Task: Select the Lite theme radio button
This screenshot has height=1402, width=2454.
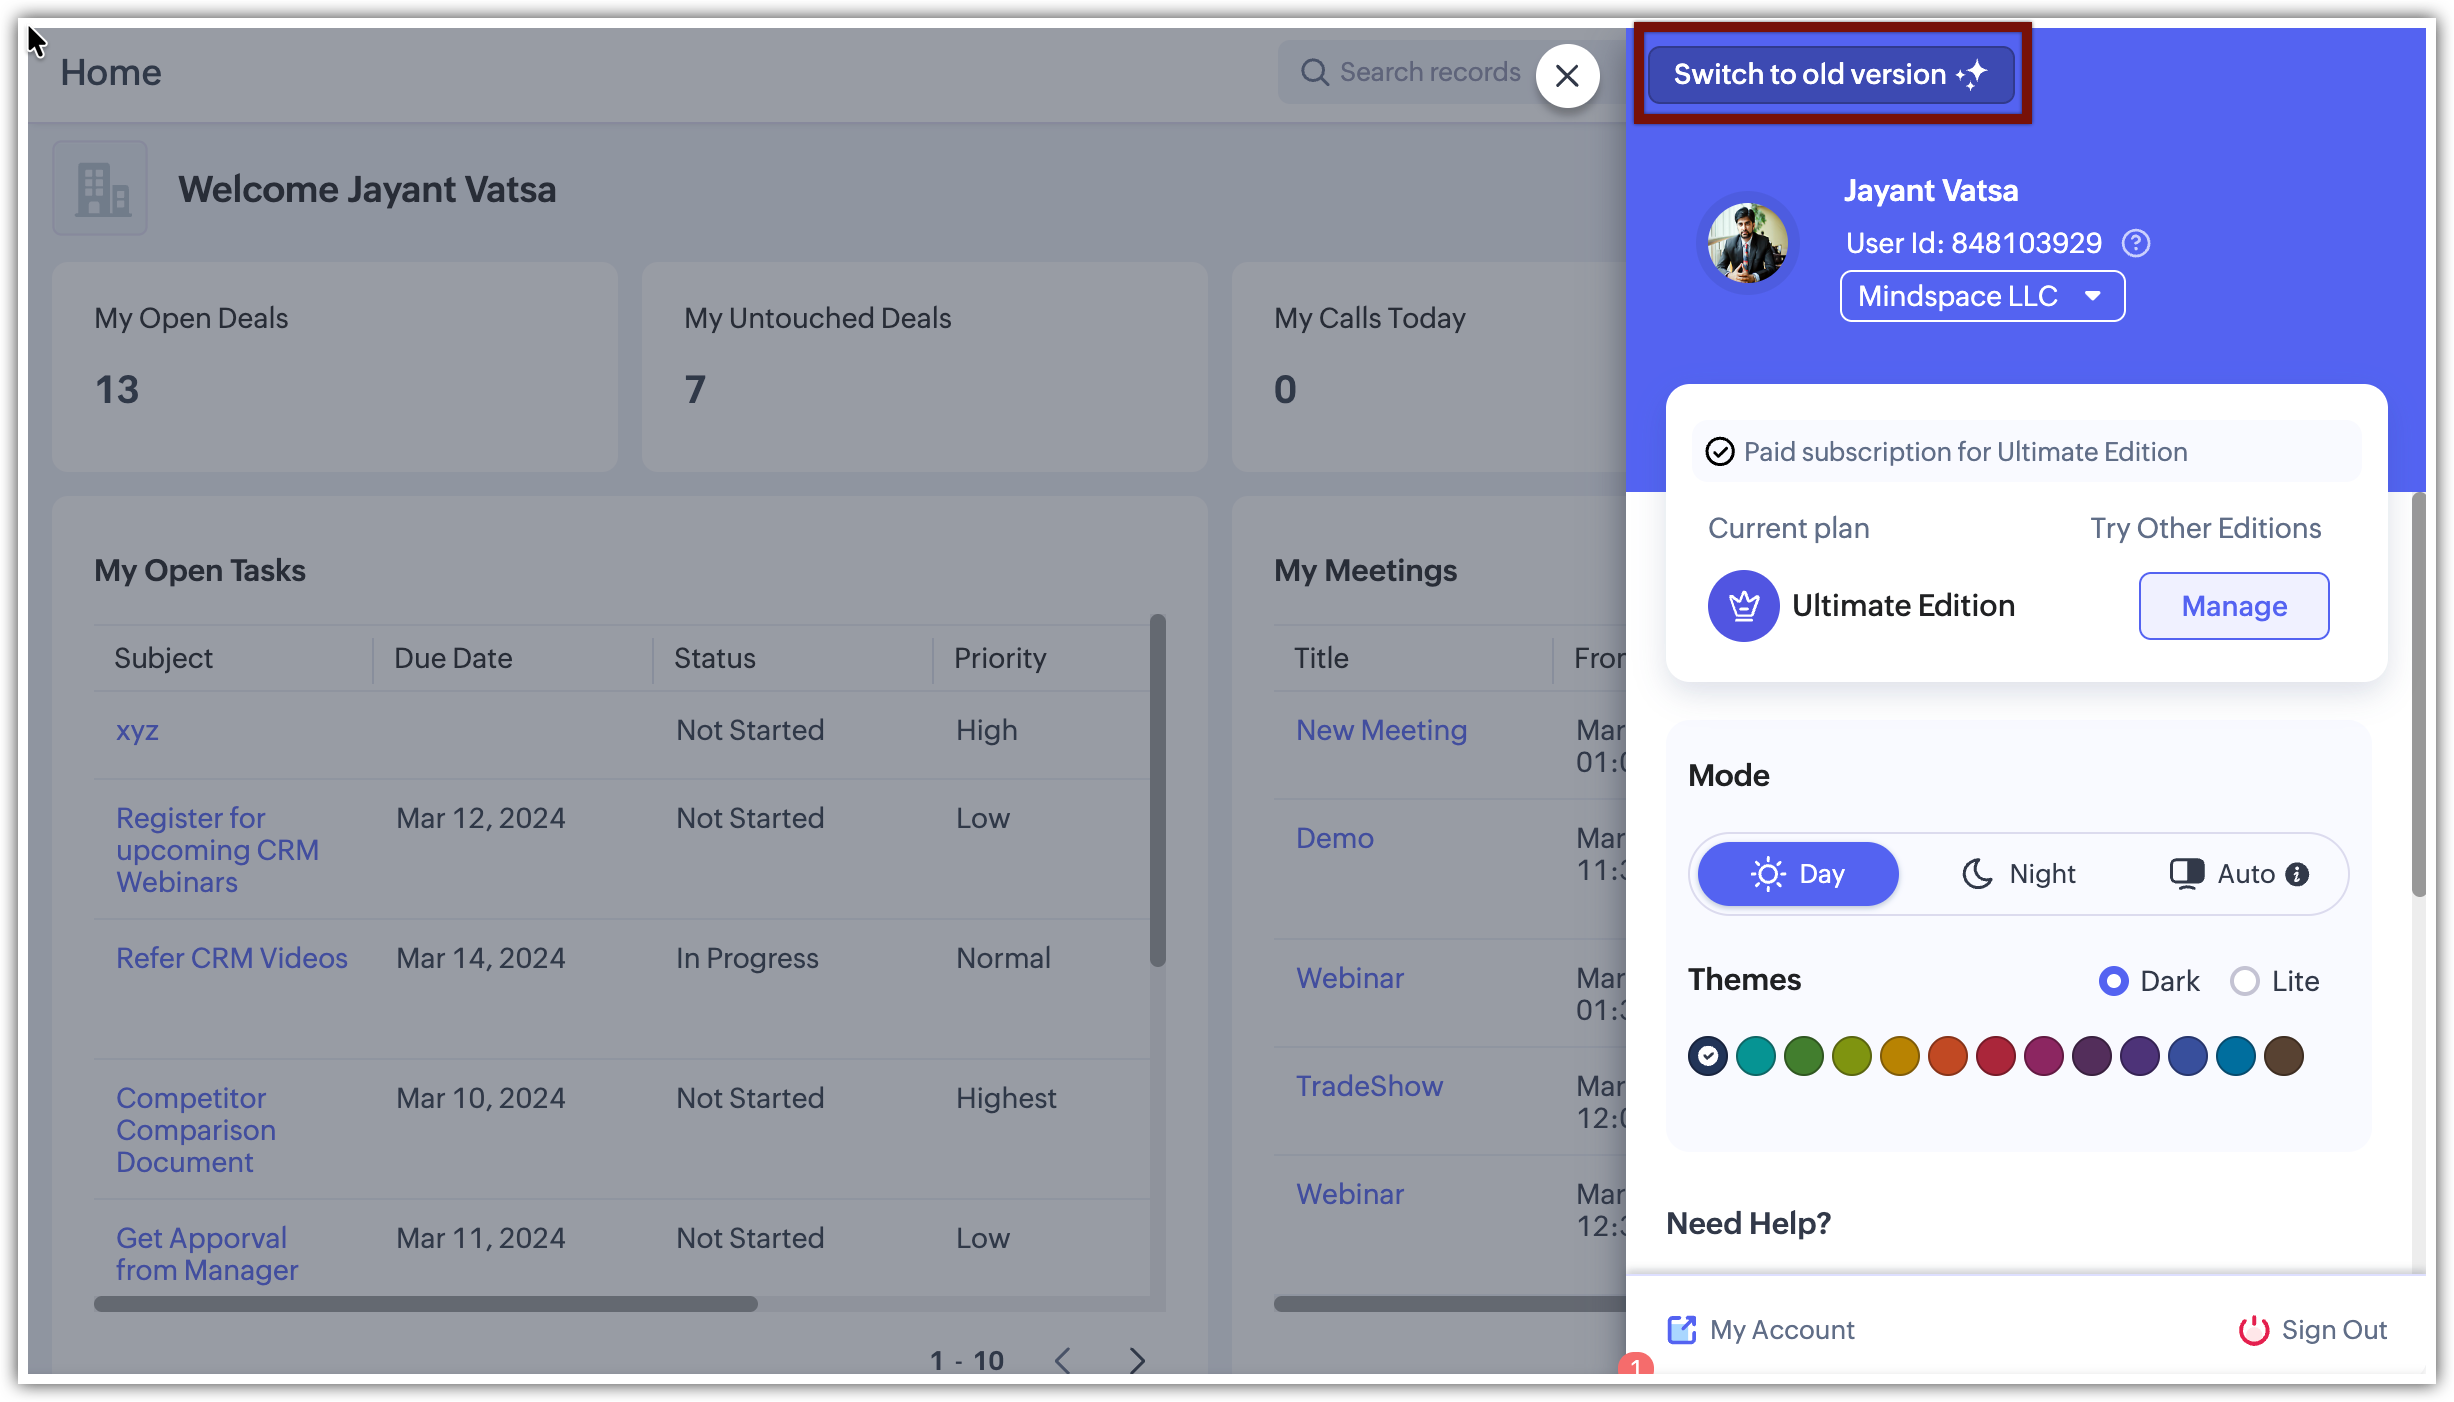Action: coord(2245,981)
